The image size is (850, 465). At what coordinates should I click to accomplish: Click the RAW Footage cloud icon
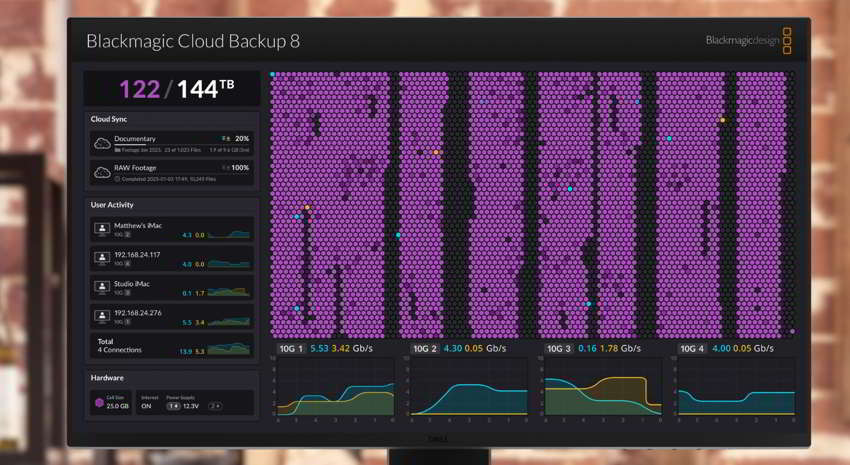102,173
